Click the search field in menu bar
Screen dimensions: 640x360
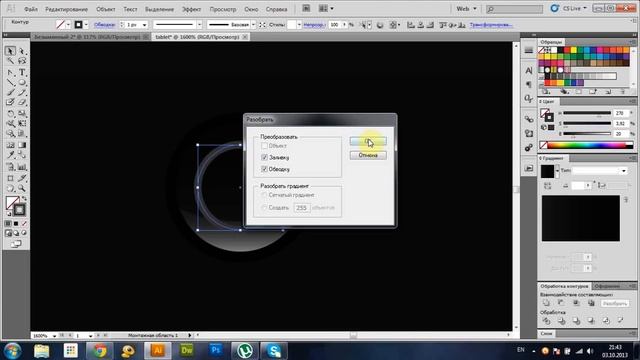pos(514,9)
